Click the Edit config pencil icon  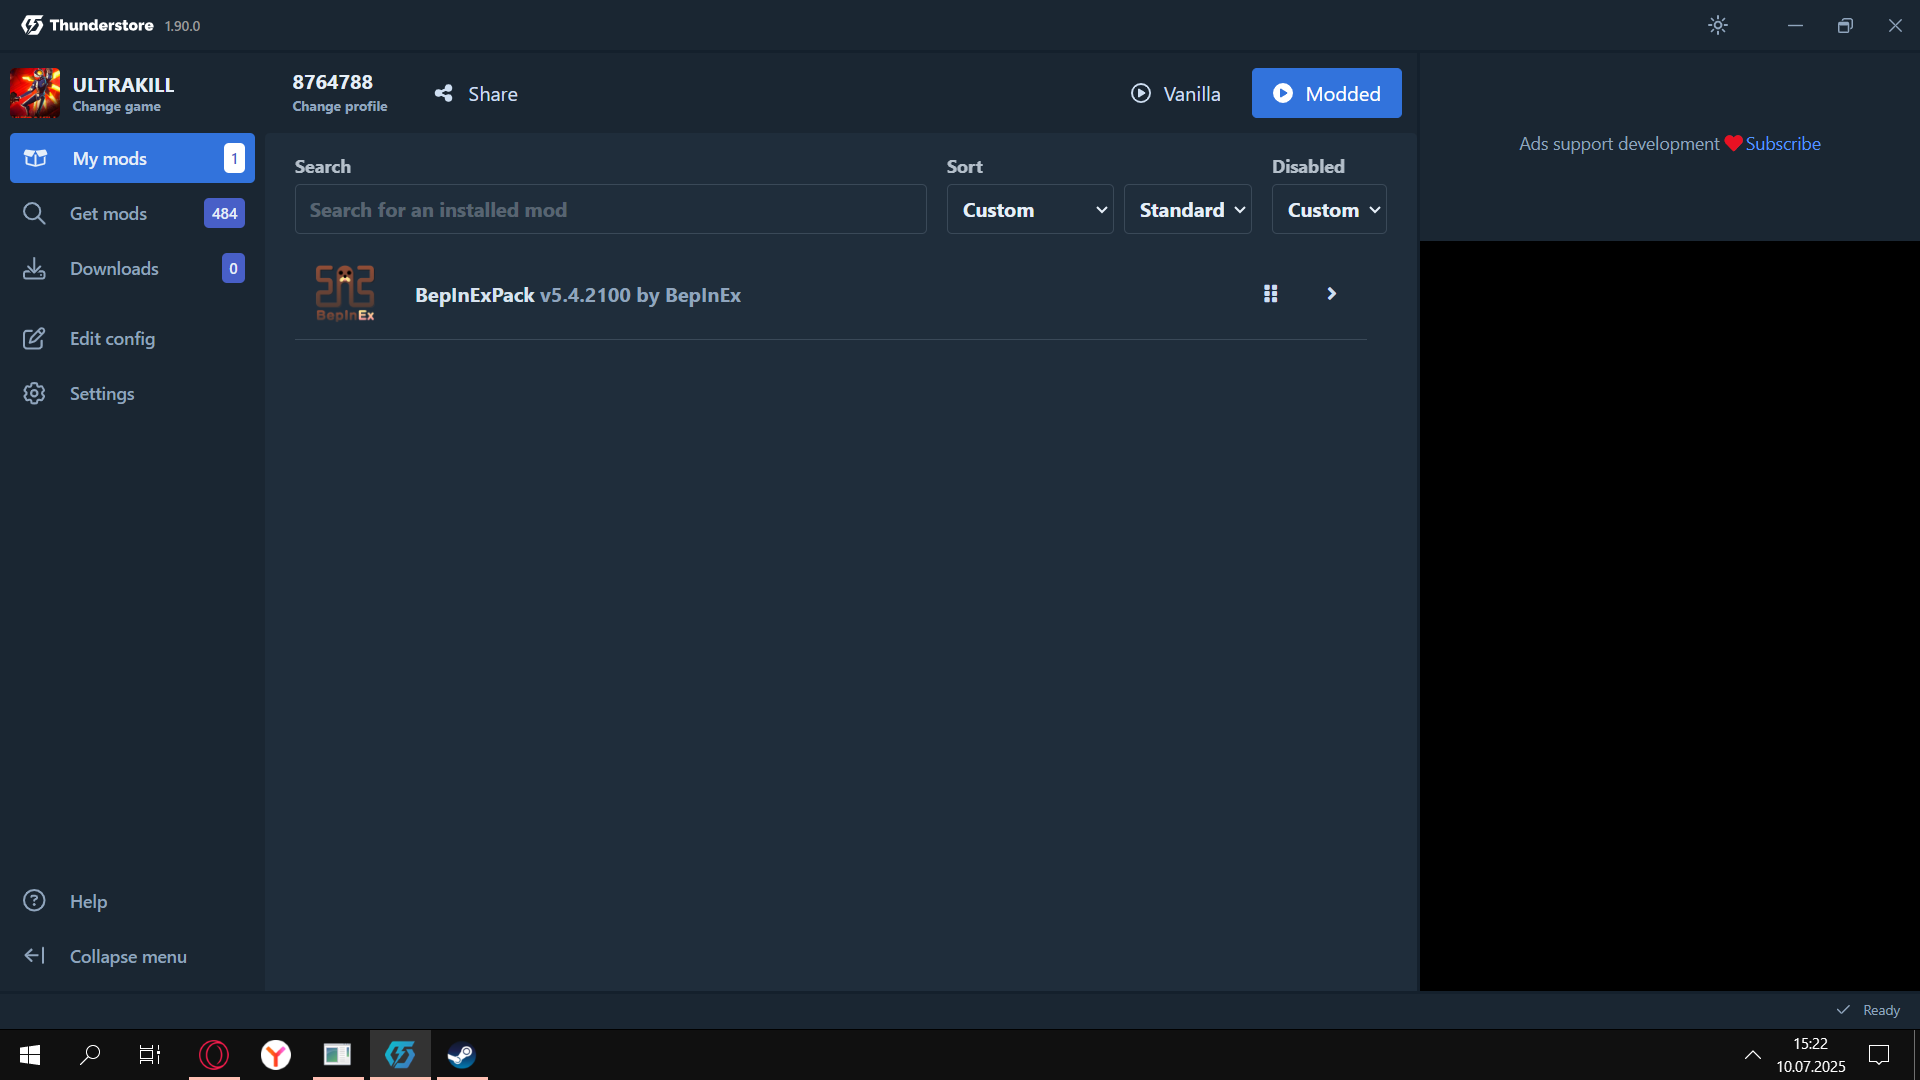pos(34,338)
